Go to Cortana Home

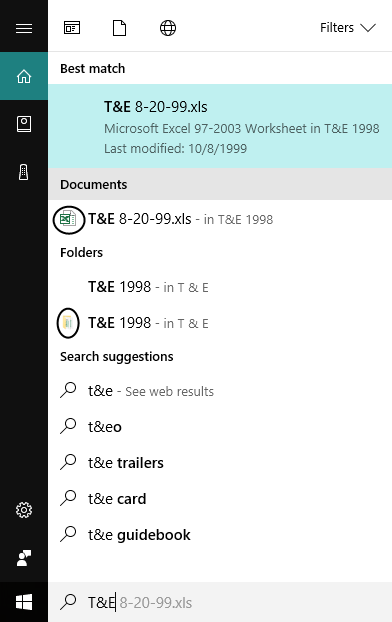(x=24, y=76)
